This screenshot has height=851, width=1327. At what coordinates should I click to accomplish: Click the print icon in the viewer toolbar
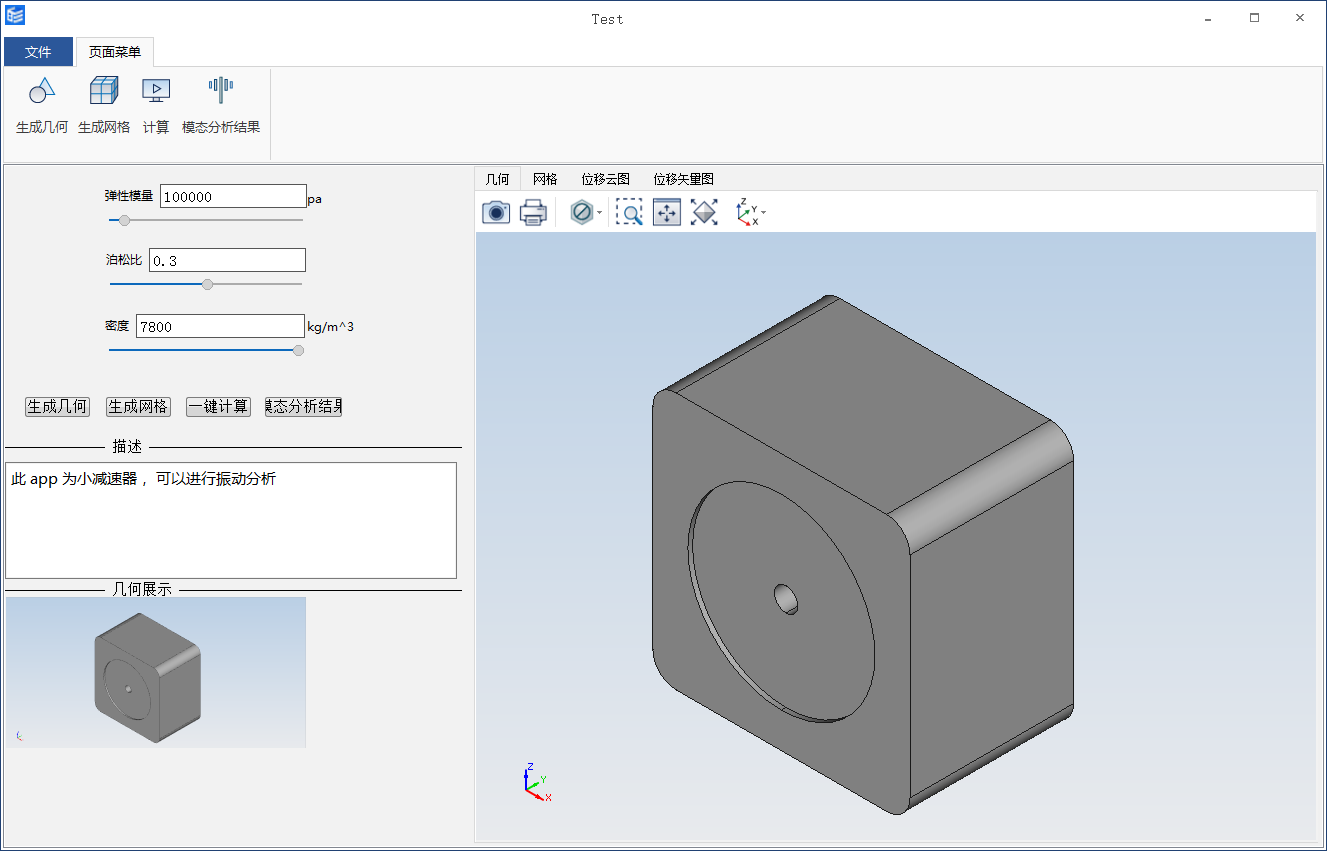(x=533, y=212)
